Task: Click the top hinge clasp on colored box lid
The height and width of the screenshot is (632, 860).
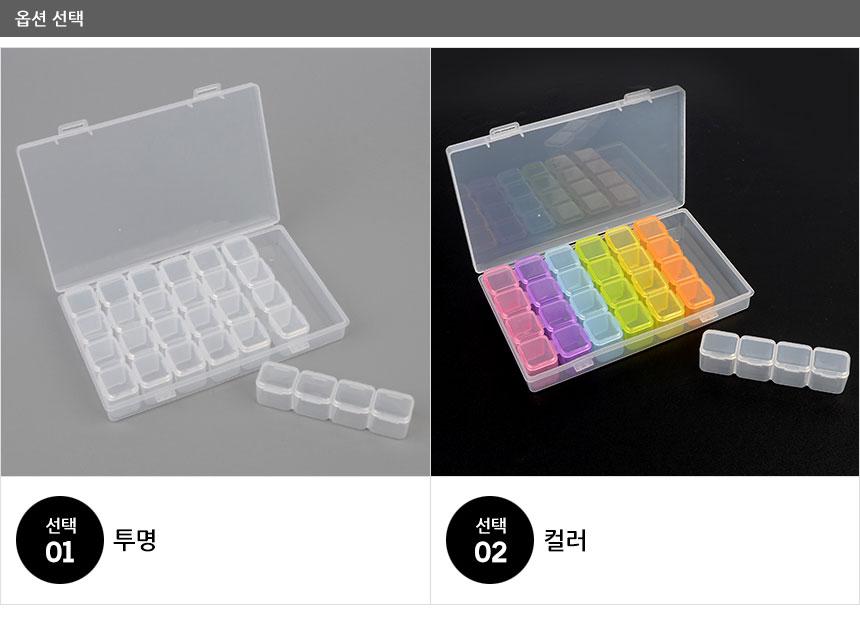Action: [638, 97]
